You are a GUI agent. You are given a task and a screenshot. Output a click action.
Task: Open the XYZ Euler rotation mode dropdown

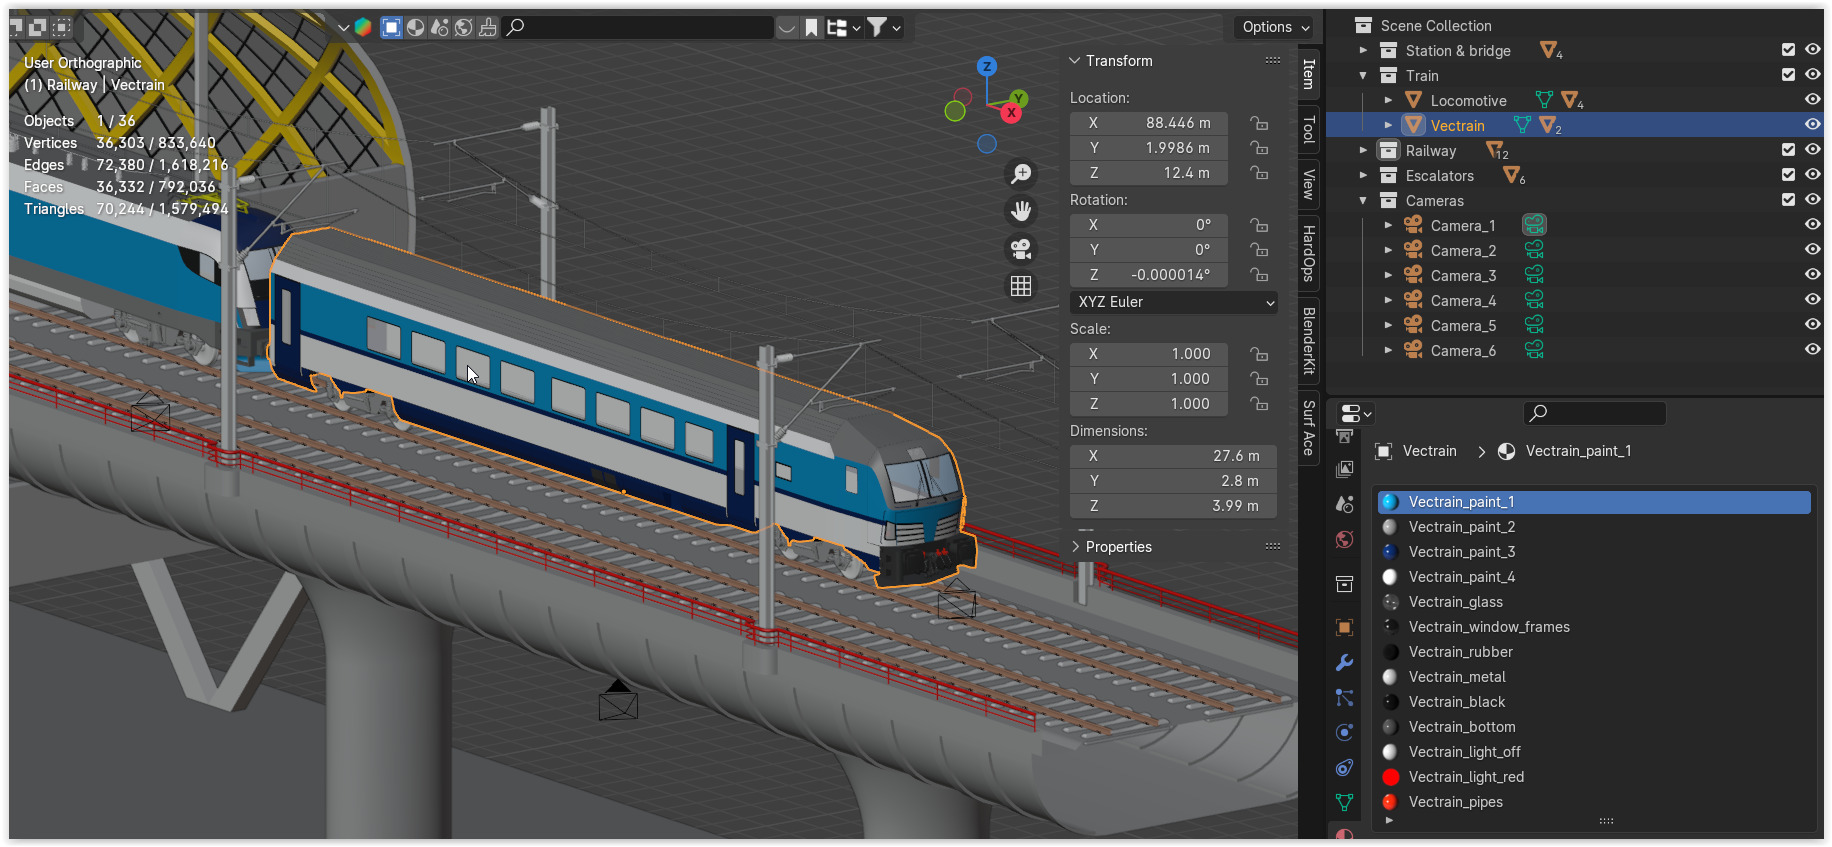tap(1174, 302)
